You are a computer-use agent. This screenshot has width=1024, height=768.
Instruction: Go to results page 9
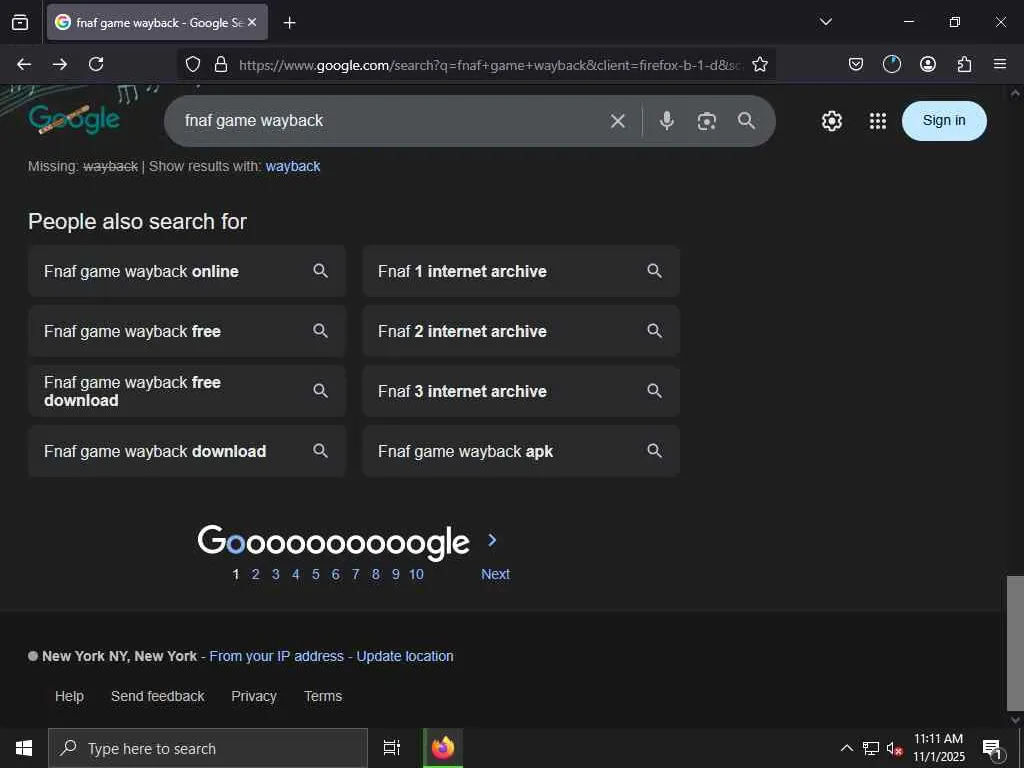coord(396,574)
